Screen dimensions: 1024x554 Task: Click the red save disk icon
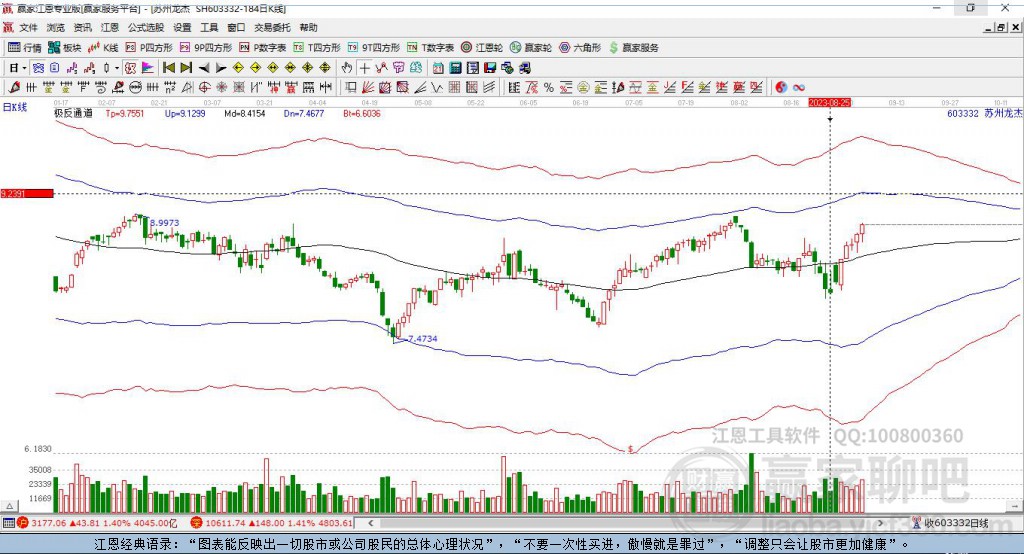point(490,68)
